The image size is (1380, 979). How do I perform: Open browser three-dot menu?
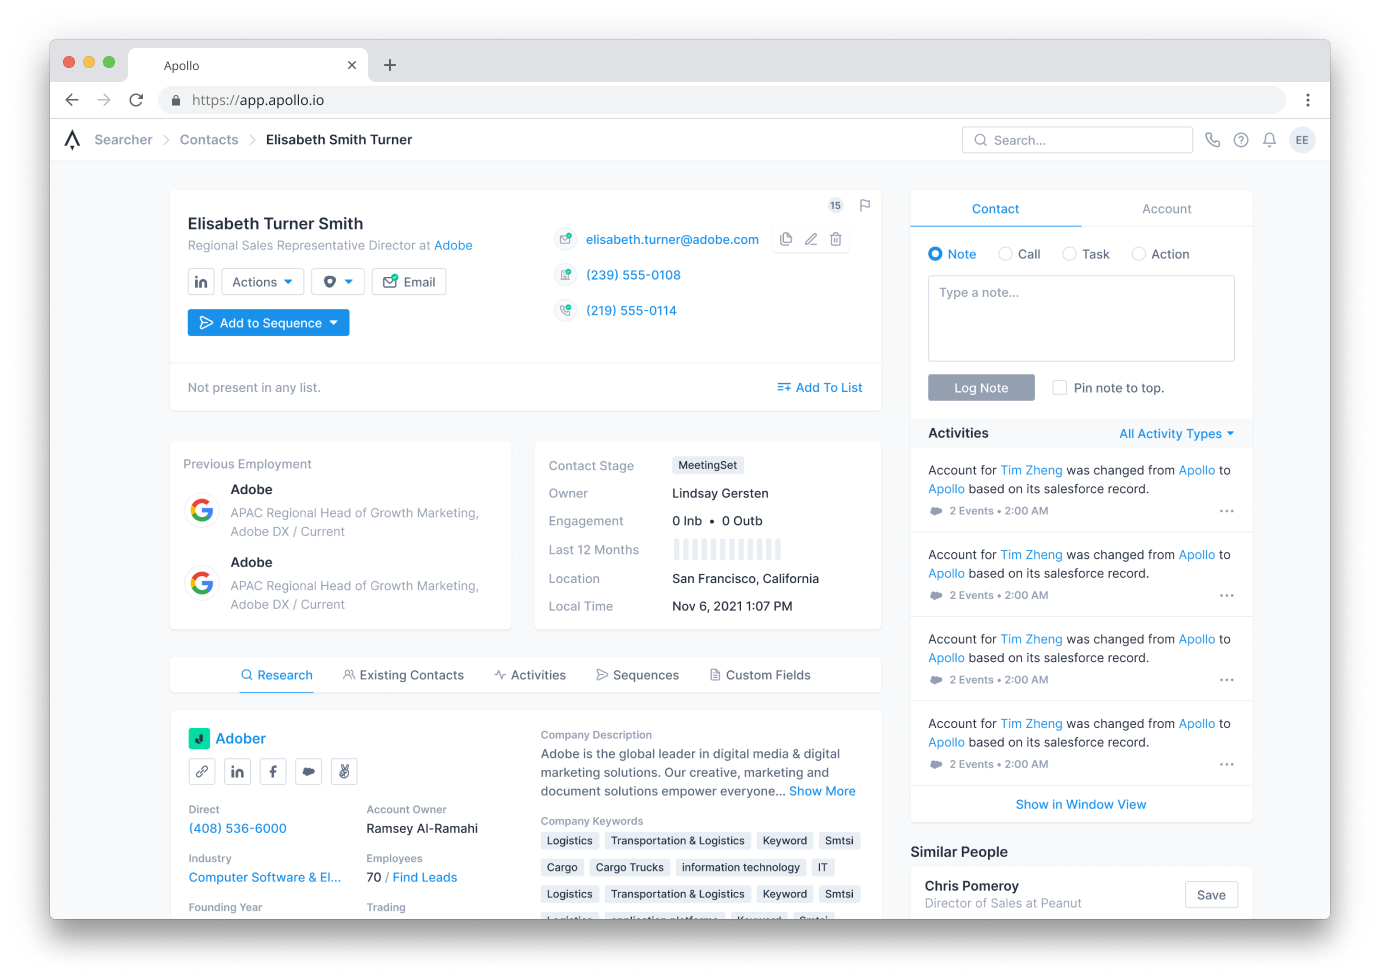(x=1307, y=100)
